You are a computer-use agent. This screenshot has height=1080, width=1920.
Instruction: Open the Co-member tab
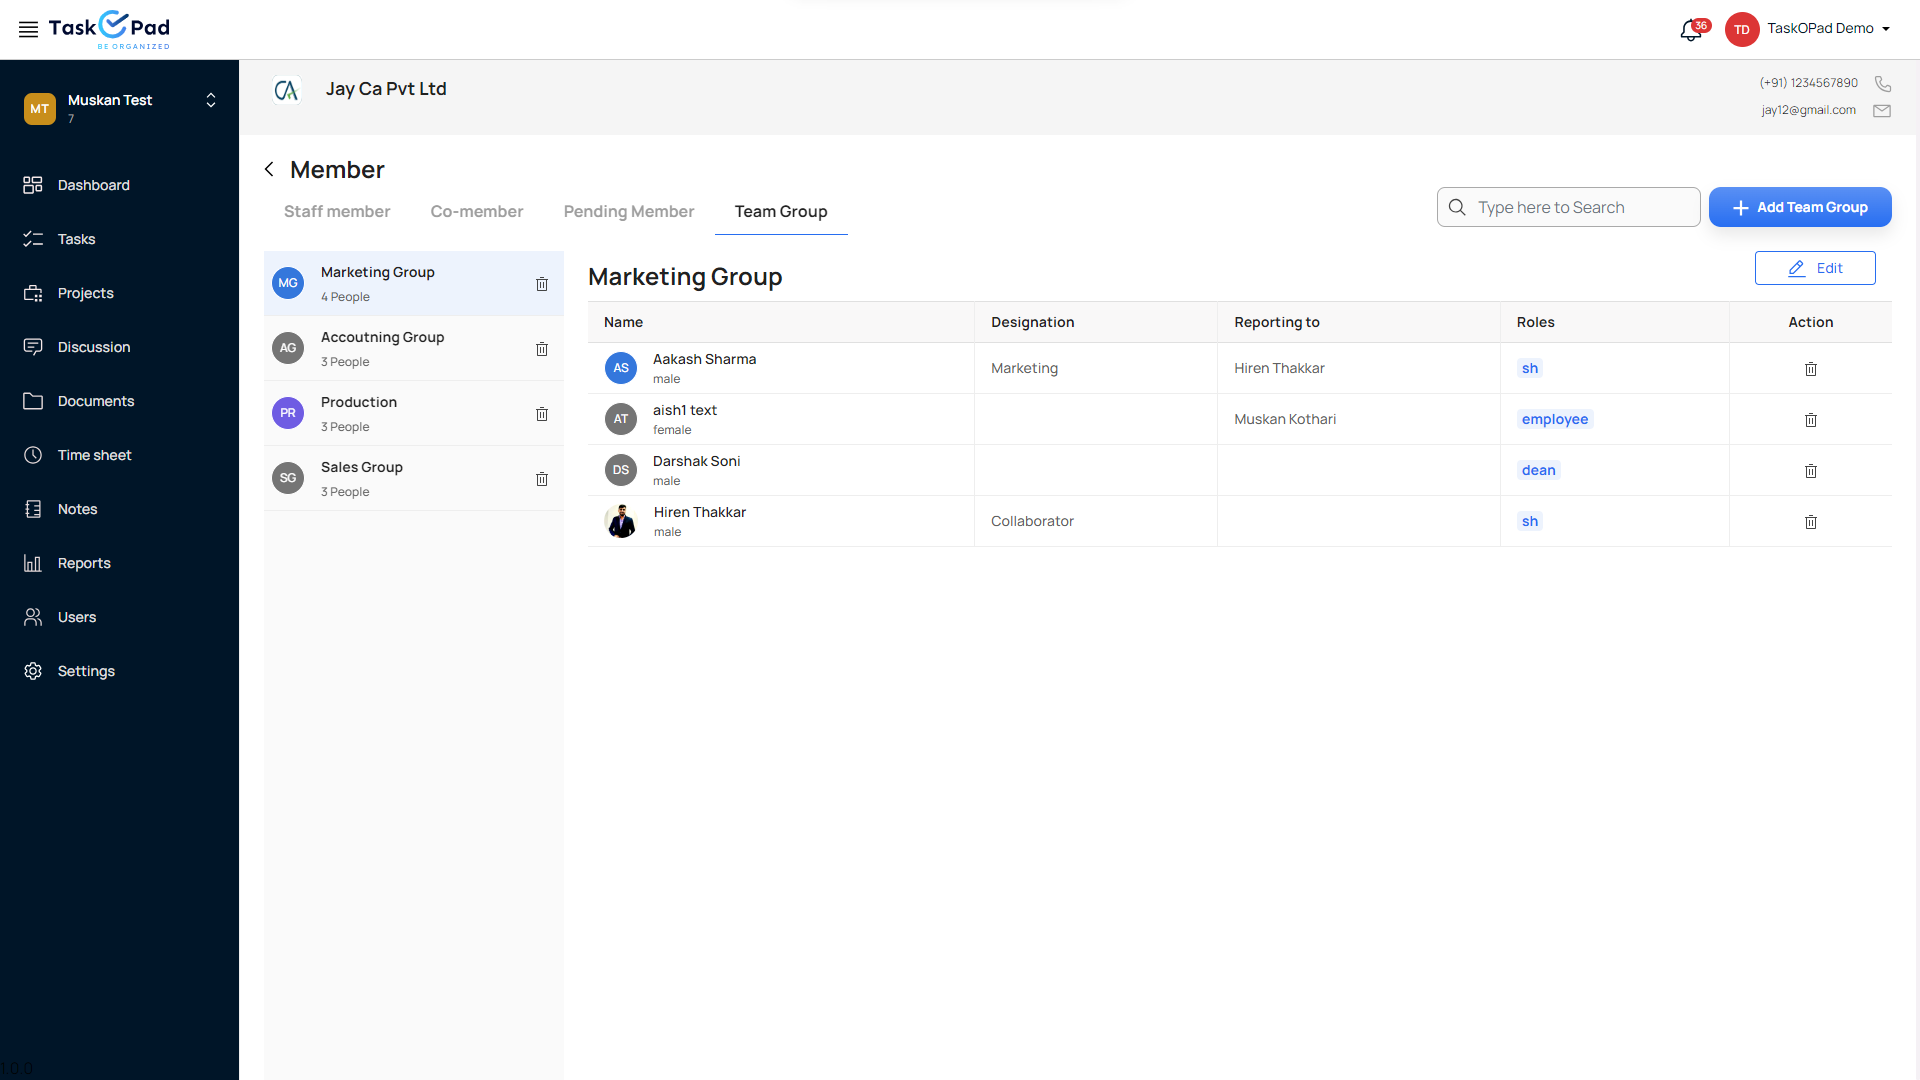pos(476,211)
